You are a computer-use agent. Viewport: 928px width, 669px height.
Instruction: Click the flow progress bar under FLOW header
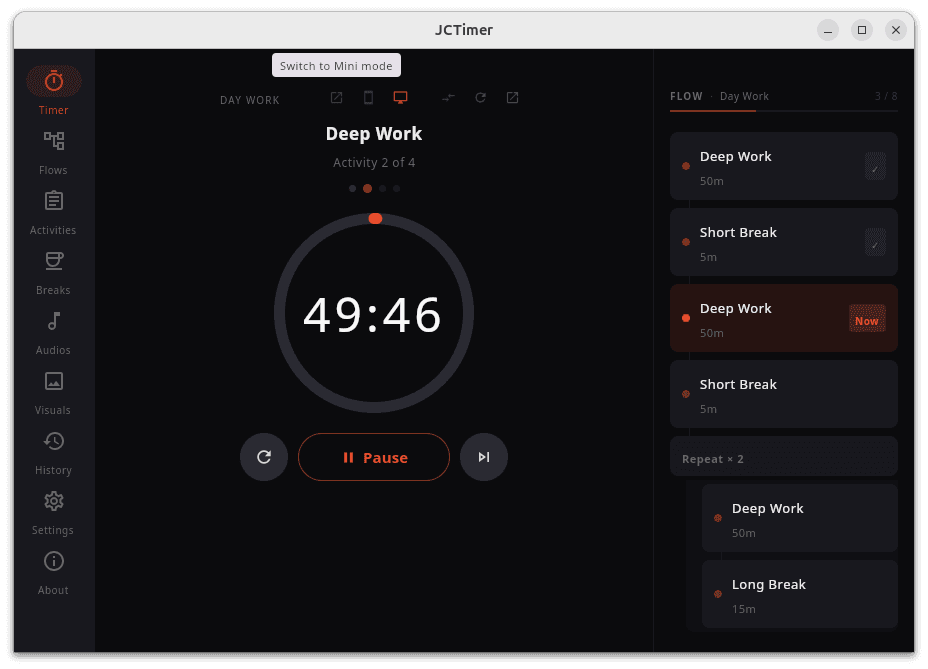click(784, 111)
